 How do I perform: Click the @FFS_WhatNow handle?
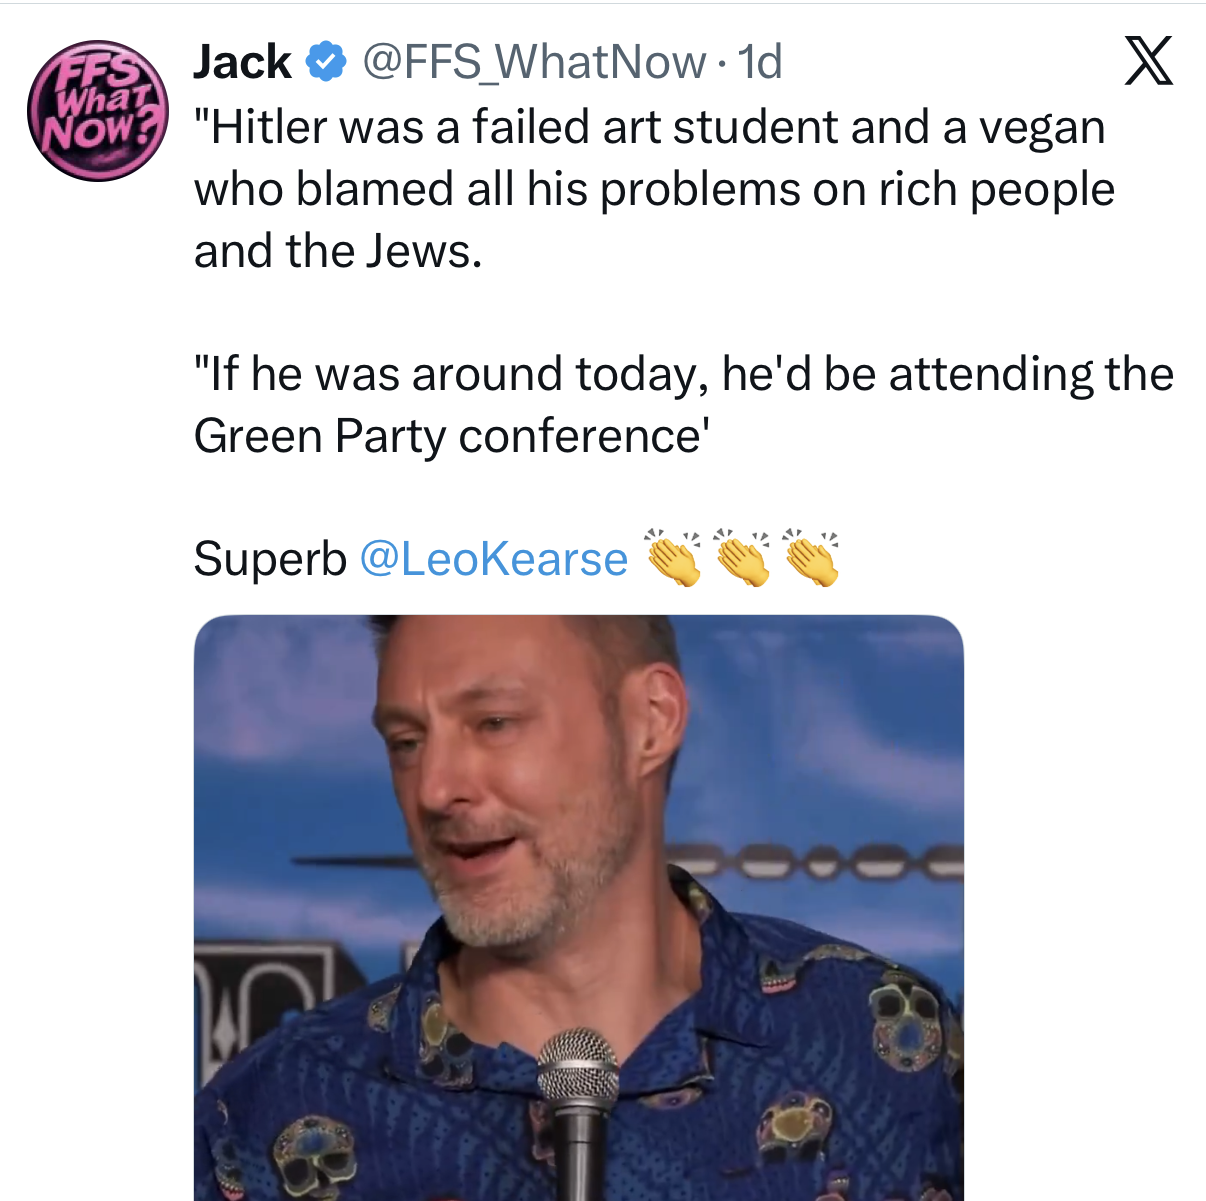[533, 61]
